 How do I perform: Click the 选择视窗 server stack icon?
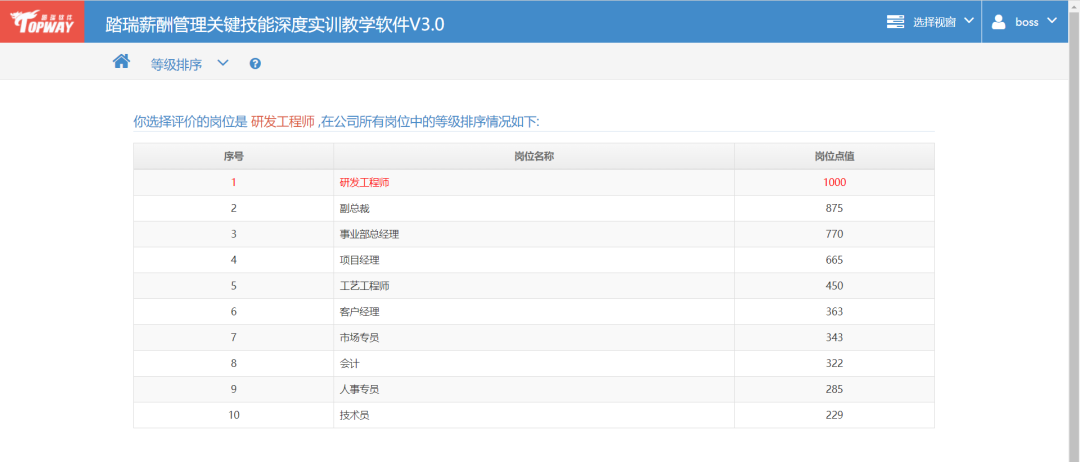coord(895,22)
